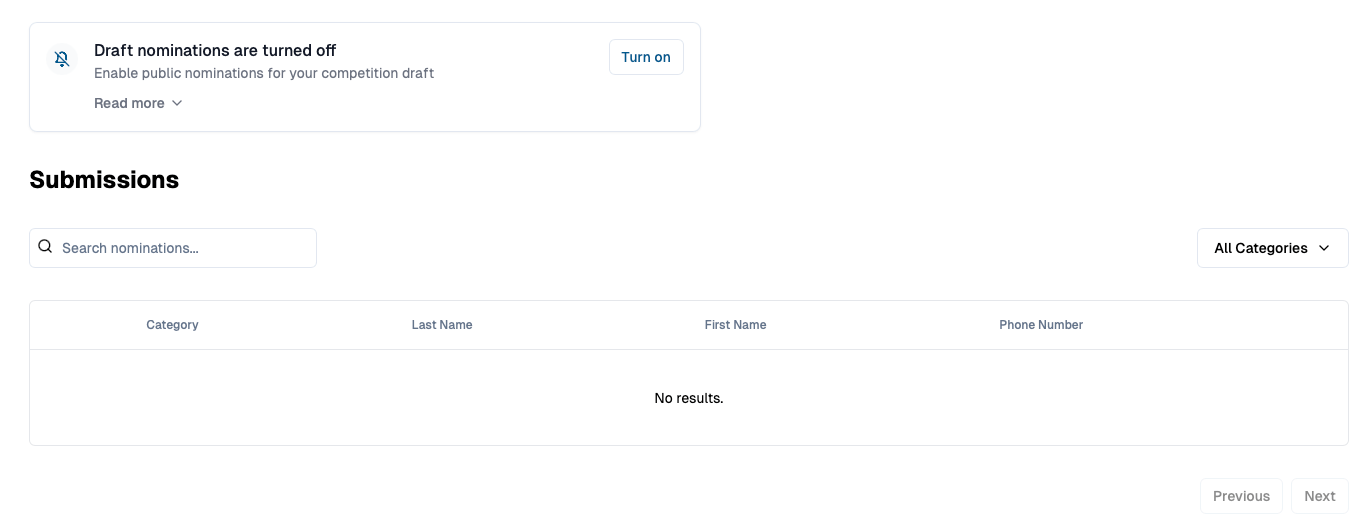Click the Submissions heading

click(104, 180)
